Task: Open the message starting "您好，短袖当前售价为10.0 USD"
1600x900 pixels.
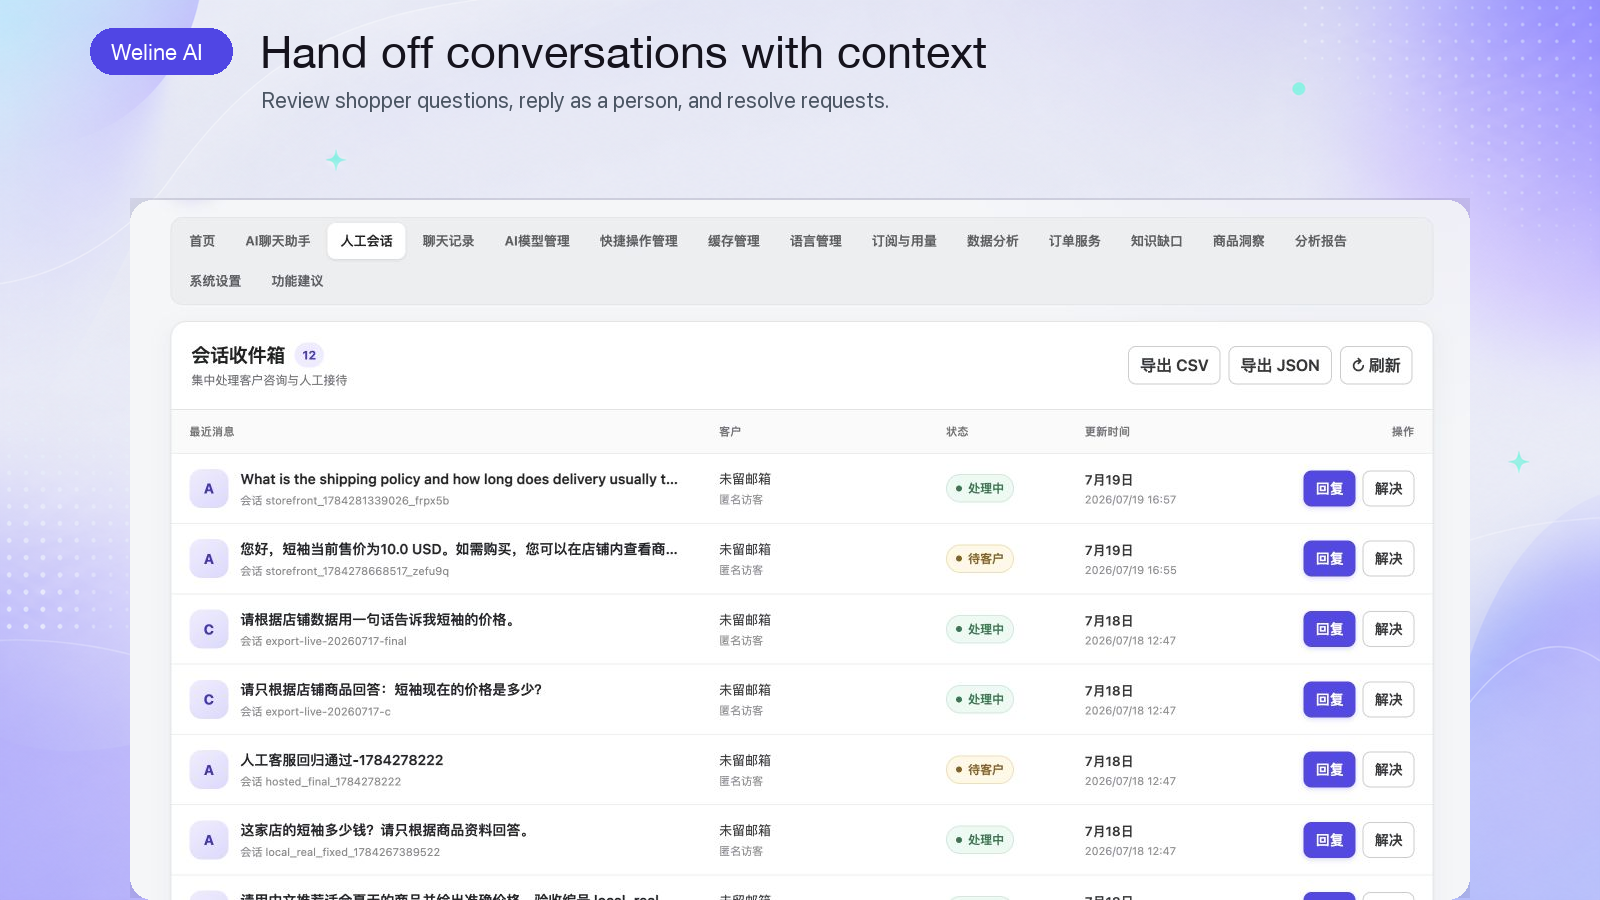Action: coord(459,549)
